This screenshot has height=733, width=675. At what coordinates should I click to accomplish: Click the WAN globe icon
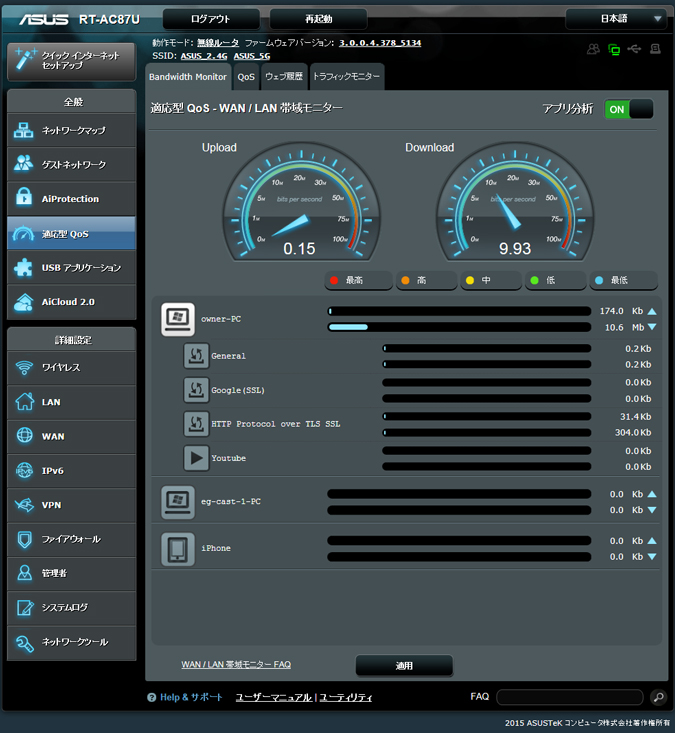24,436
